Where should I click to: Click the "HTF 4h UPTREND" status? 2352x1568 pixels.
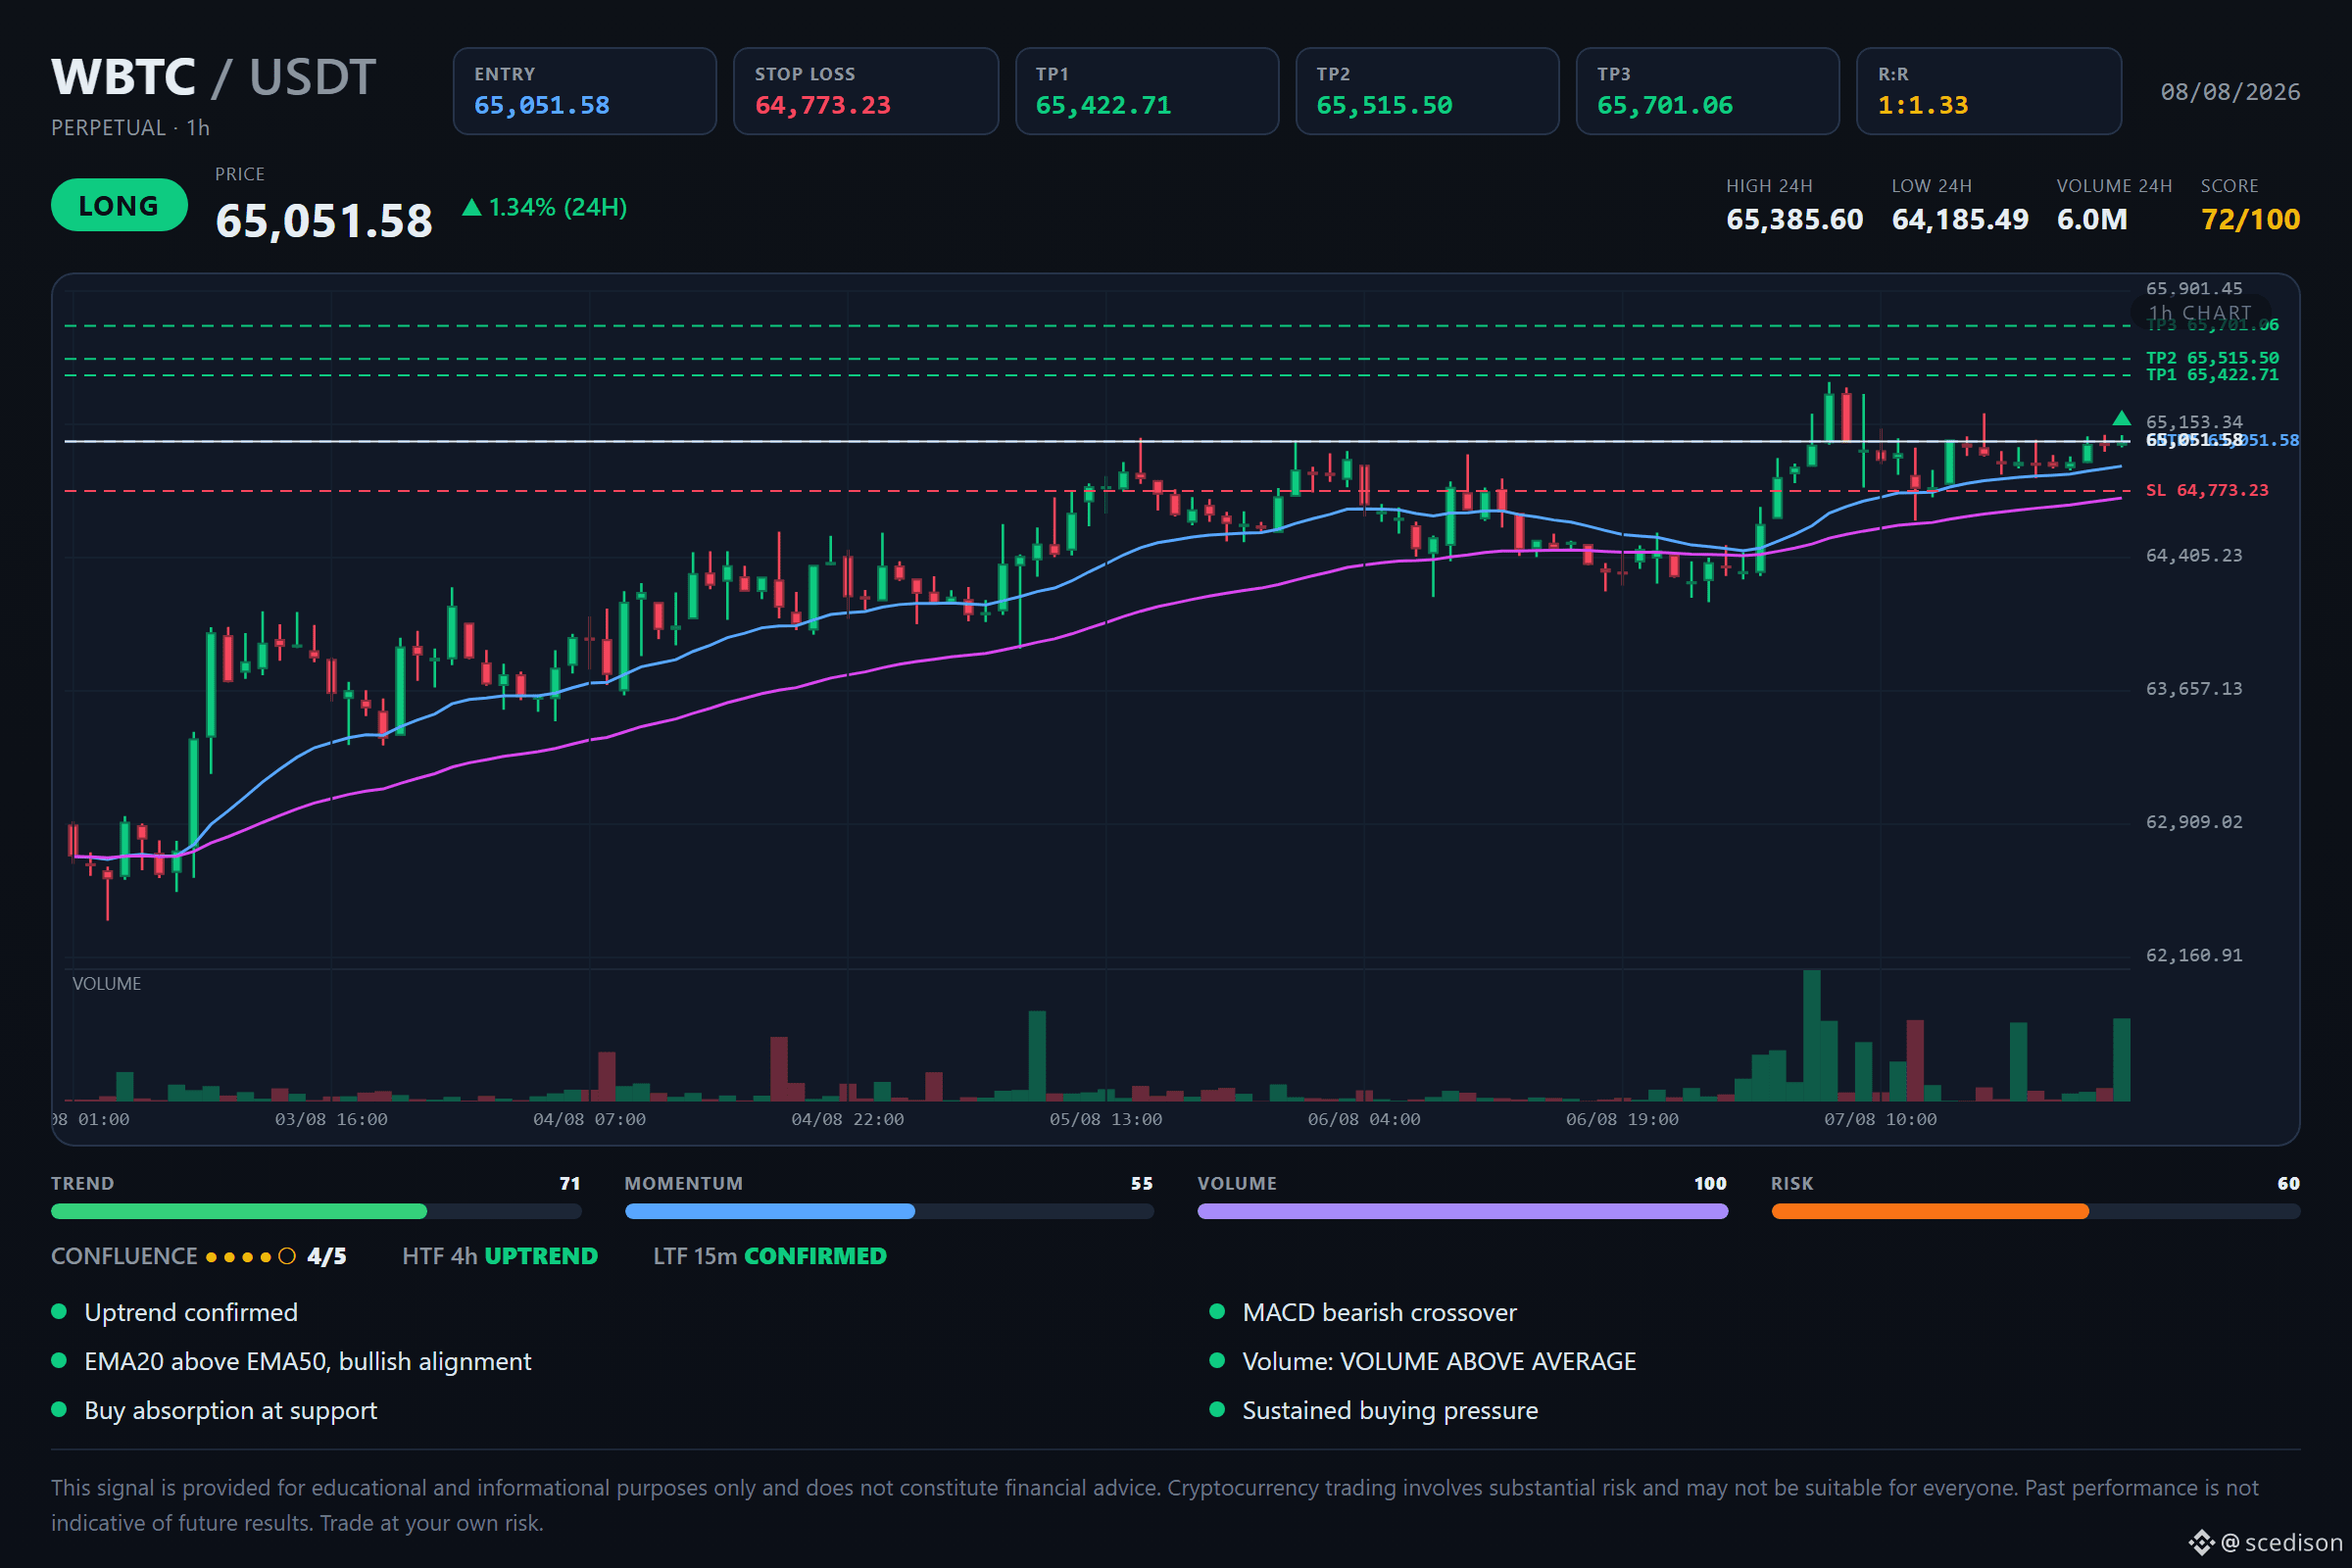tap(500, 1256)
